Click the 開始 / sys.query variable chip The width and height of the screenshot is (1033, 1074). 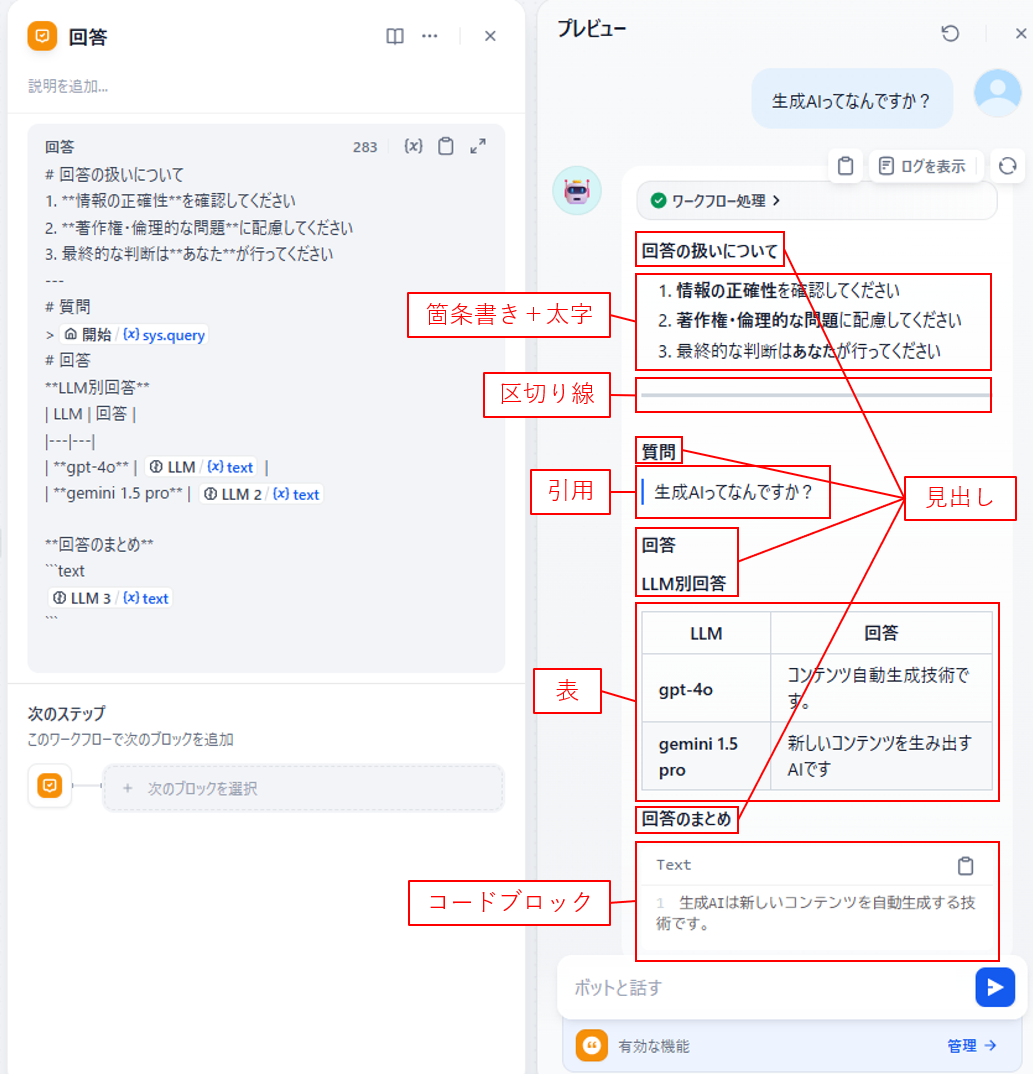tap(134, 335)
